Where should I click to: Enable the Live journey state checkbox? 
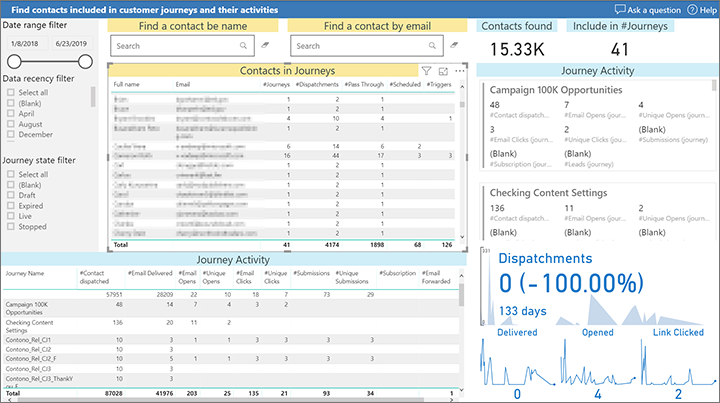[11, 216]
